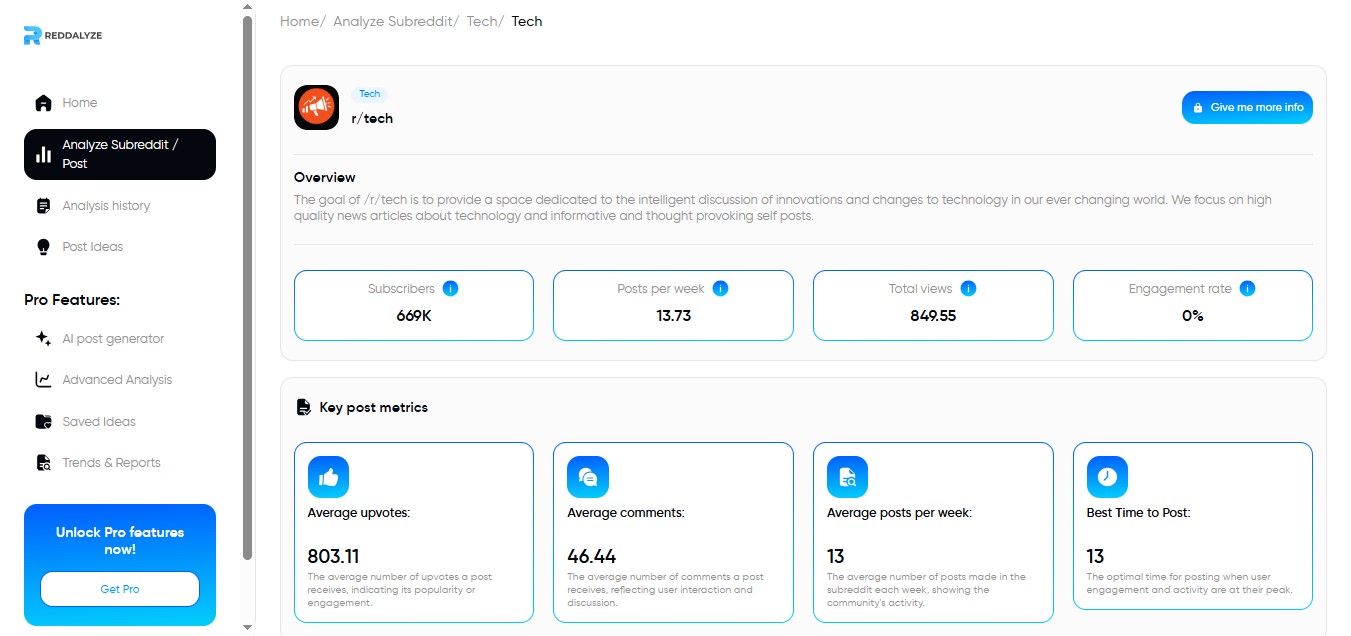Screen dimensions: 1351x636
Task: Click the Saved Ideas folder icon
Action: [x=43, y=422]
